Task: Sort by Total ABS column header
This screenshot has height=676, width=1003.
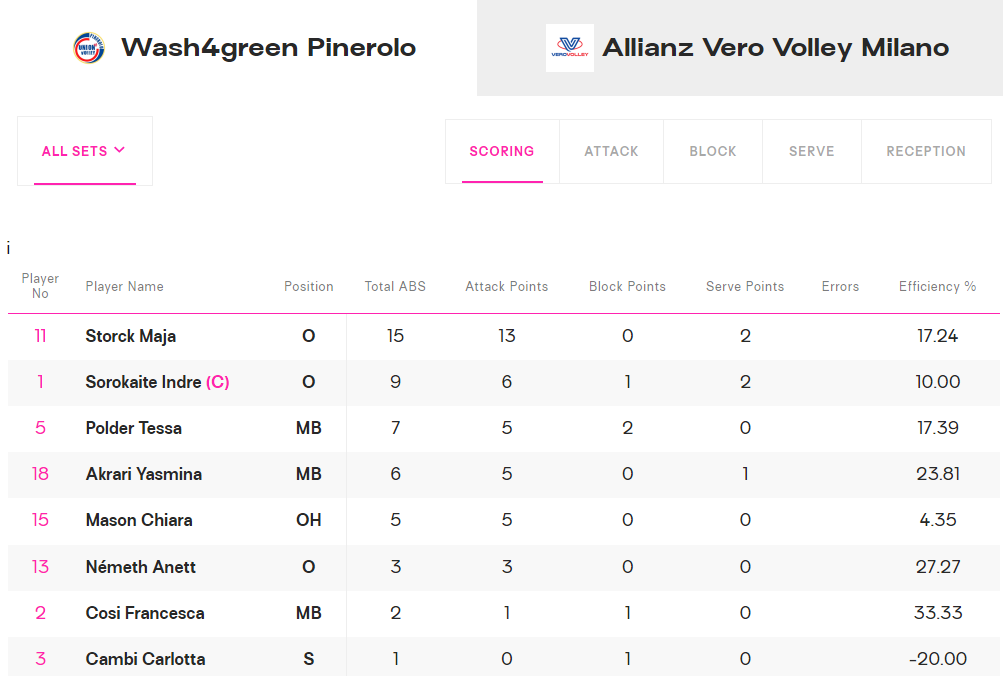Action: [395, 287]
